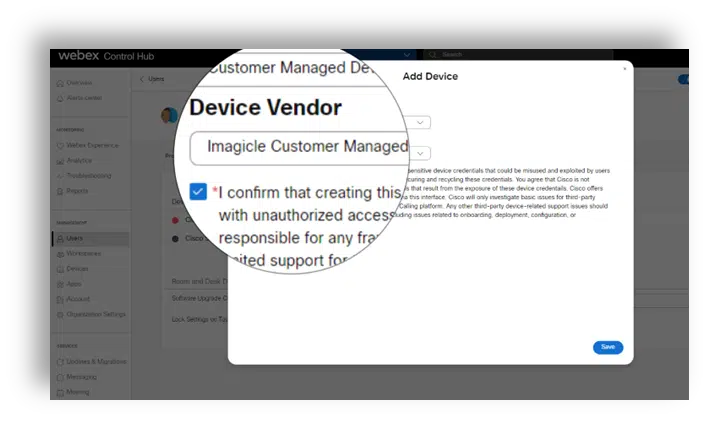Expand the first dropdown in Add Device dialog

click(x=421, y=122)
